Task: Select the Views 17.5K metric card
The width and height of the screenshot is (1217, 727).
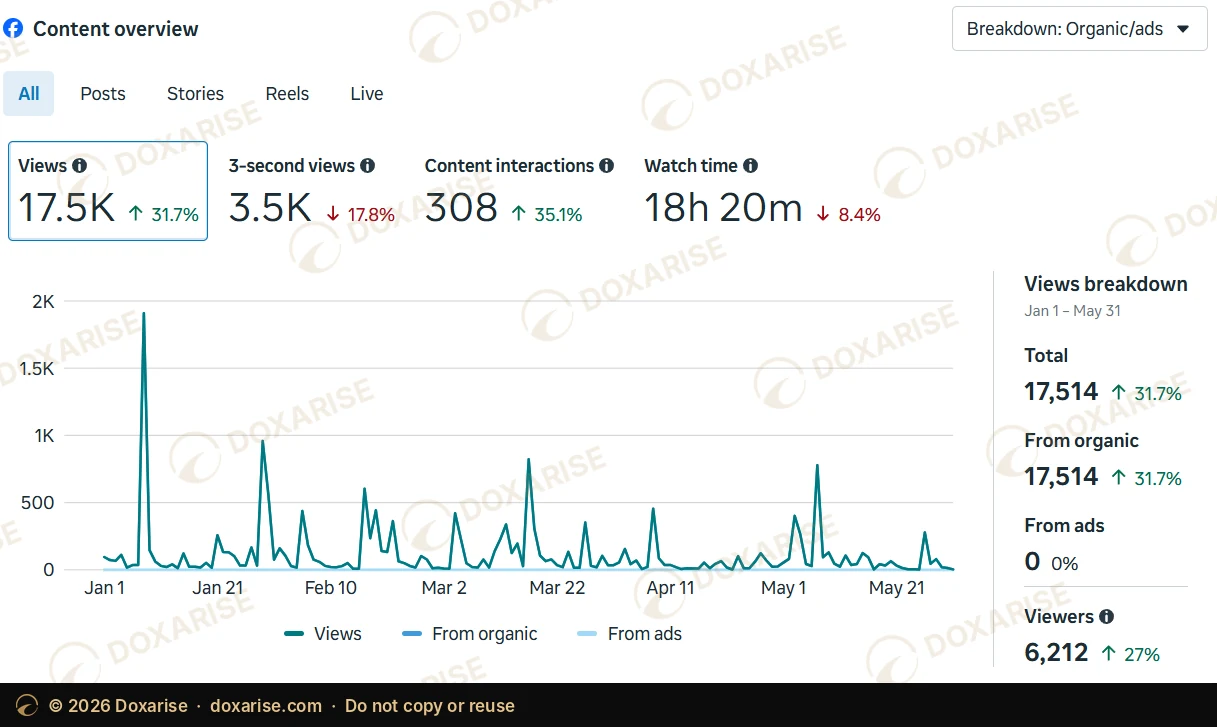Action: (108, 191)
